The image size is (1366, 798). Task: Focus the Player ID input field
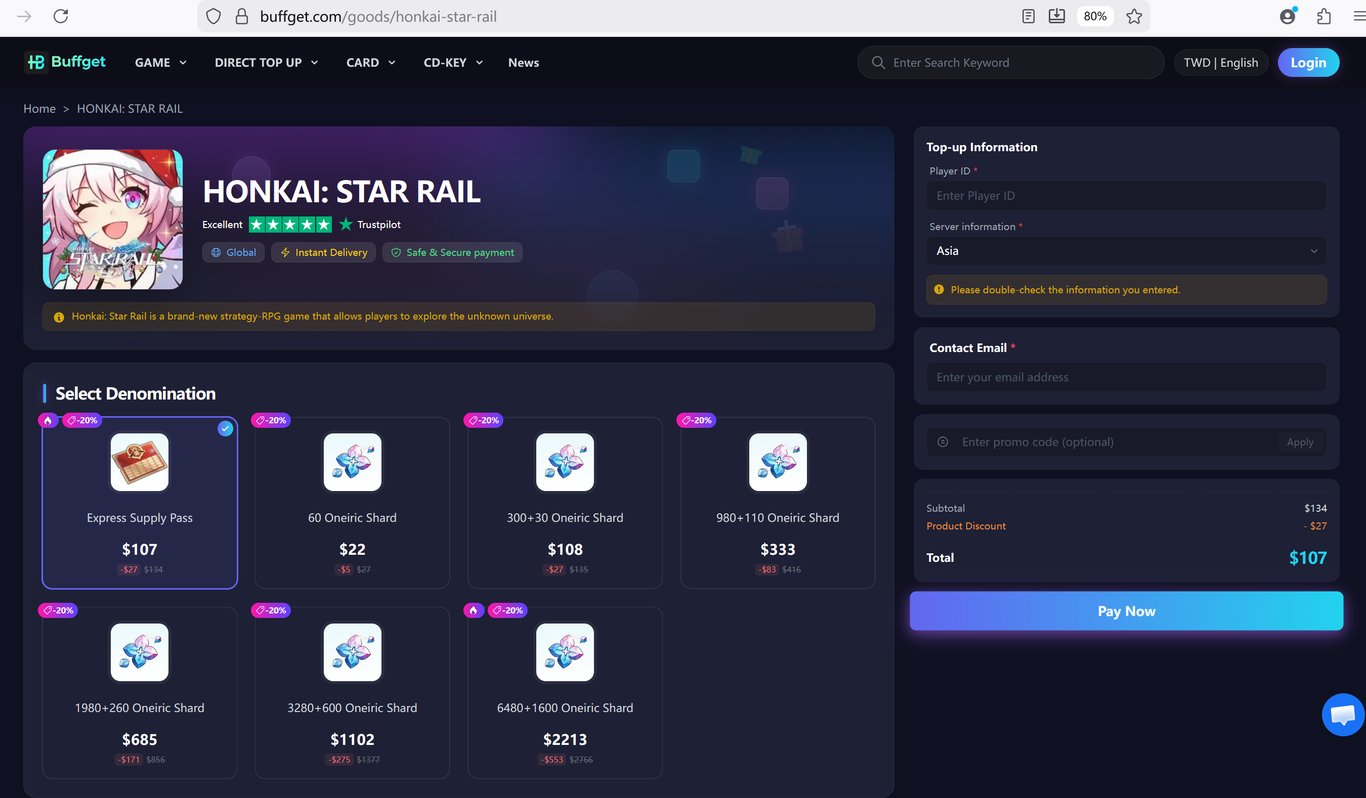click(1126, 196)
